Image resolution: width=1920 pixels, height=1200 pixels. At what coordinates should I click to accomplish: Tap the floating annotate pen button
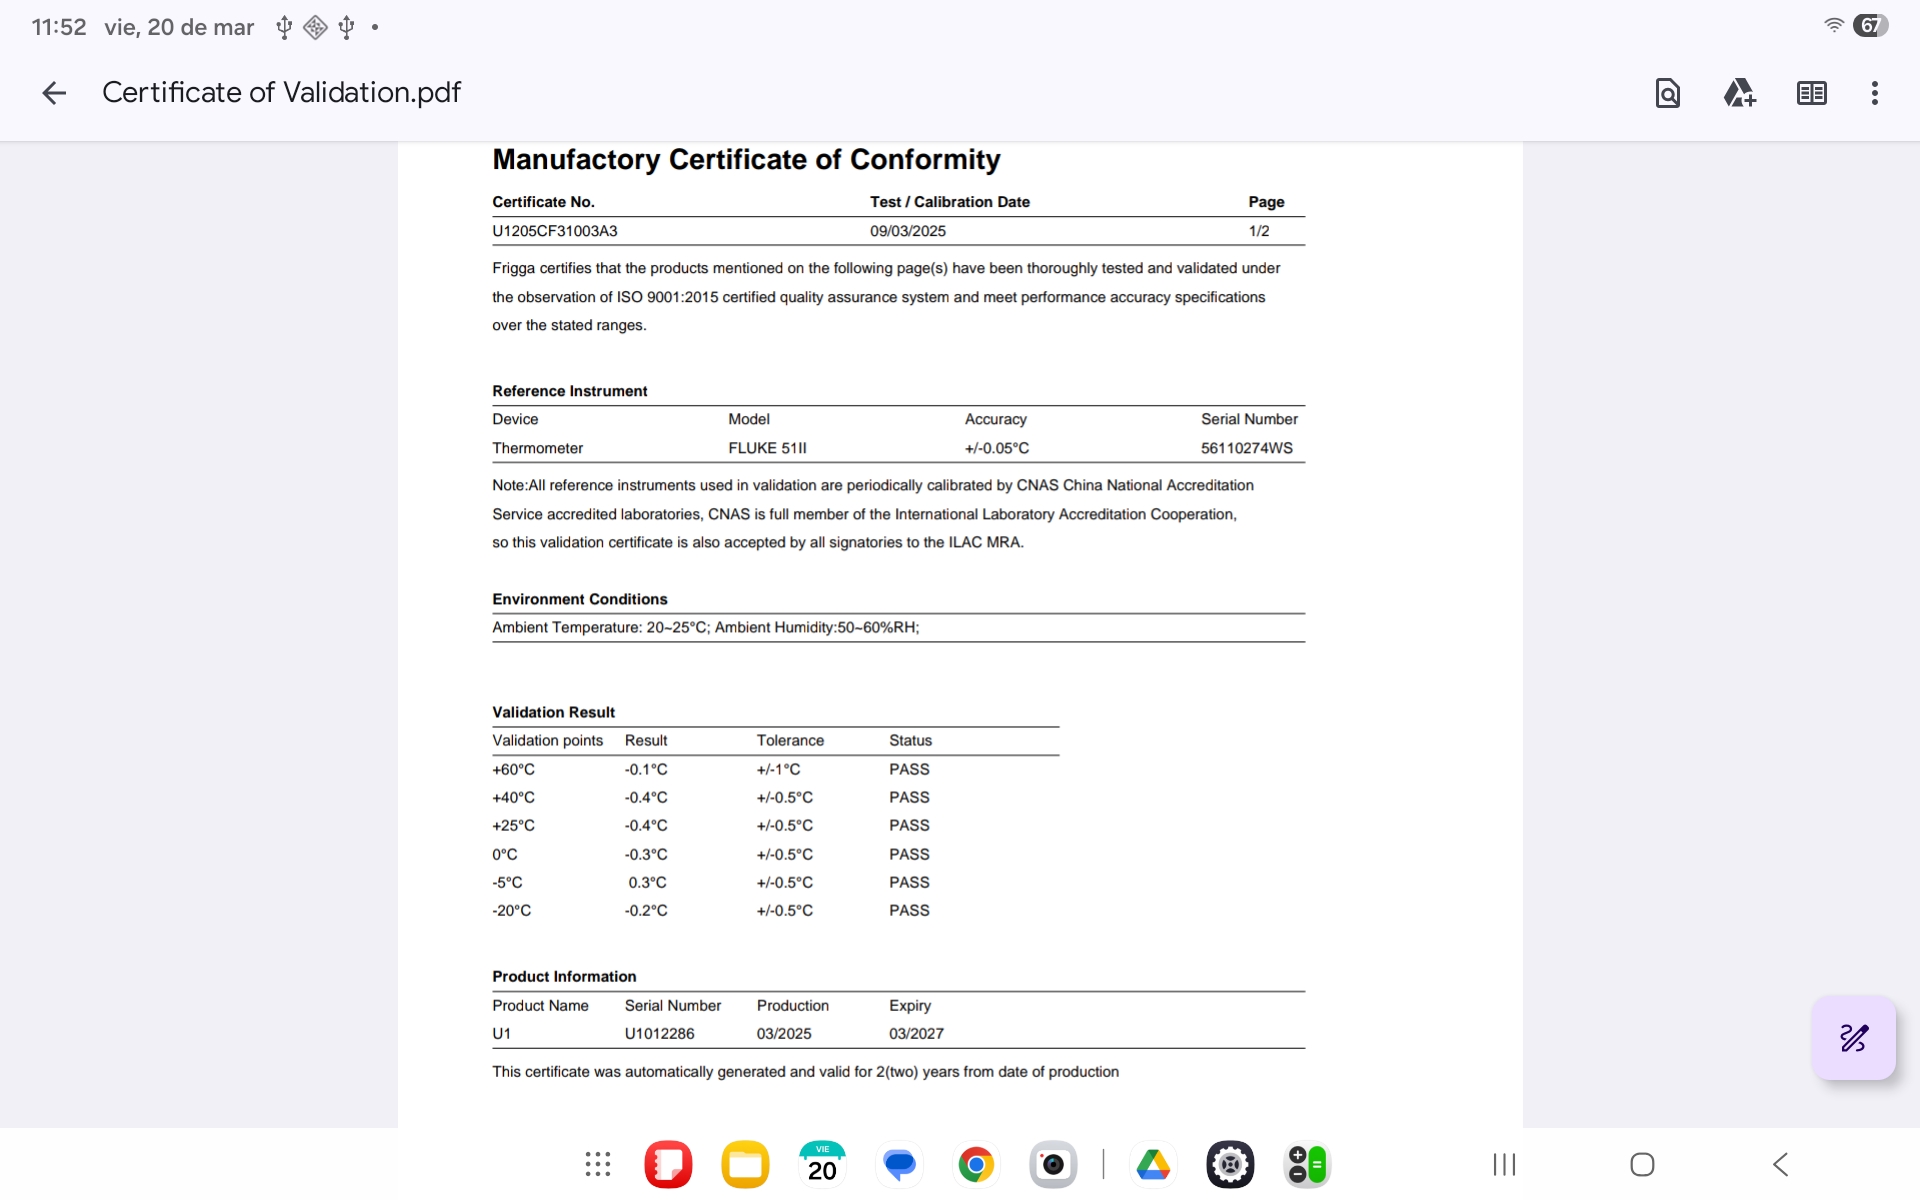(1853, 1038)
